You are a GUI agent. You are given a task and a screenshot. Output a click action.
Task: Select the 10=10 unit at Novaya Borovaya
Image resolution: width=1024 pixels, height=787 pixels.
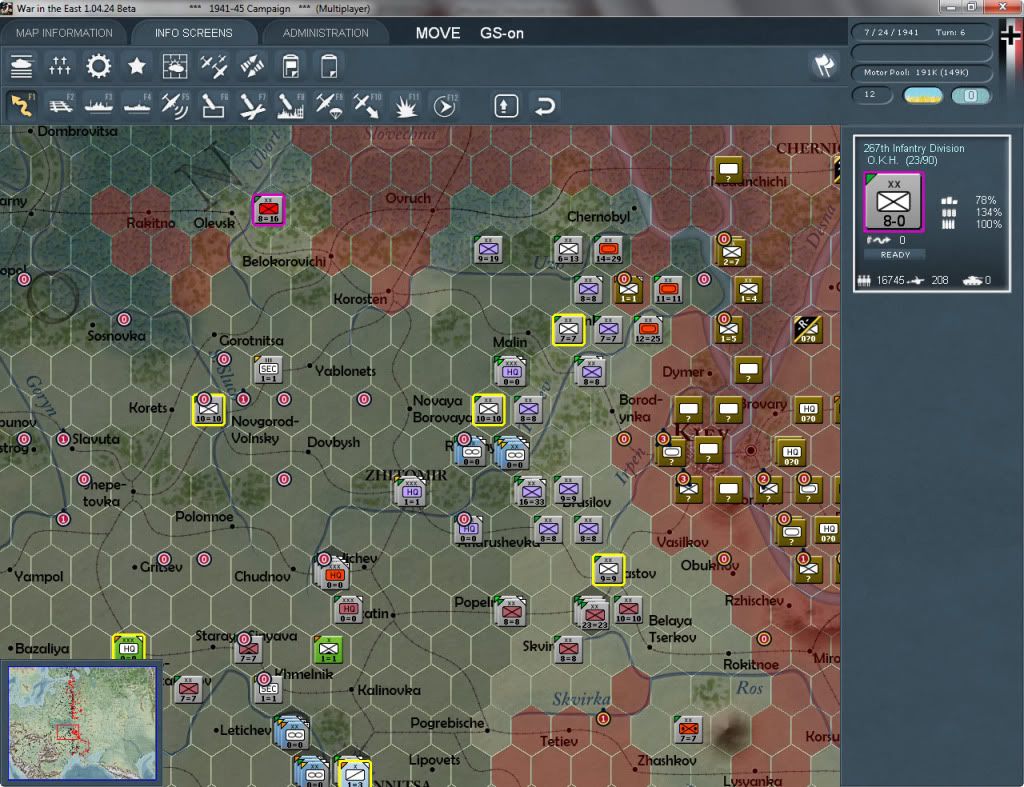click(x=488, y=410)
